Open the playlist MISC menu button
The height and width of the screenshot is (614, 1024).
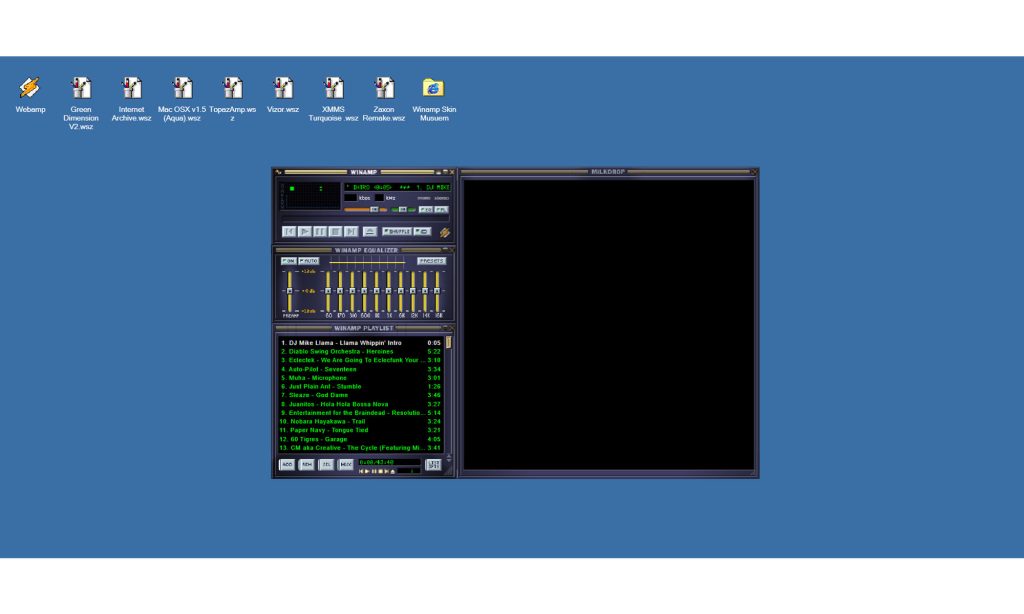click(x=345, y=464)
